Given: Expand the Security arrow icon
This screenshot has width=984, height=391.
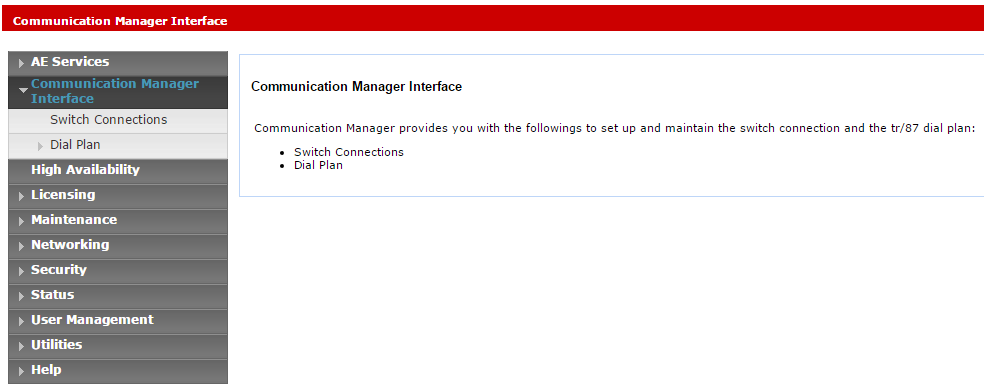Looking at the screenshot, I should pyautogui.click(x=22, y=271).
